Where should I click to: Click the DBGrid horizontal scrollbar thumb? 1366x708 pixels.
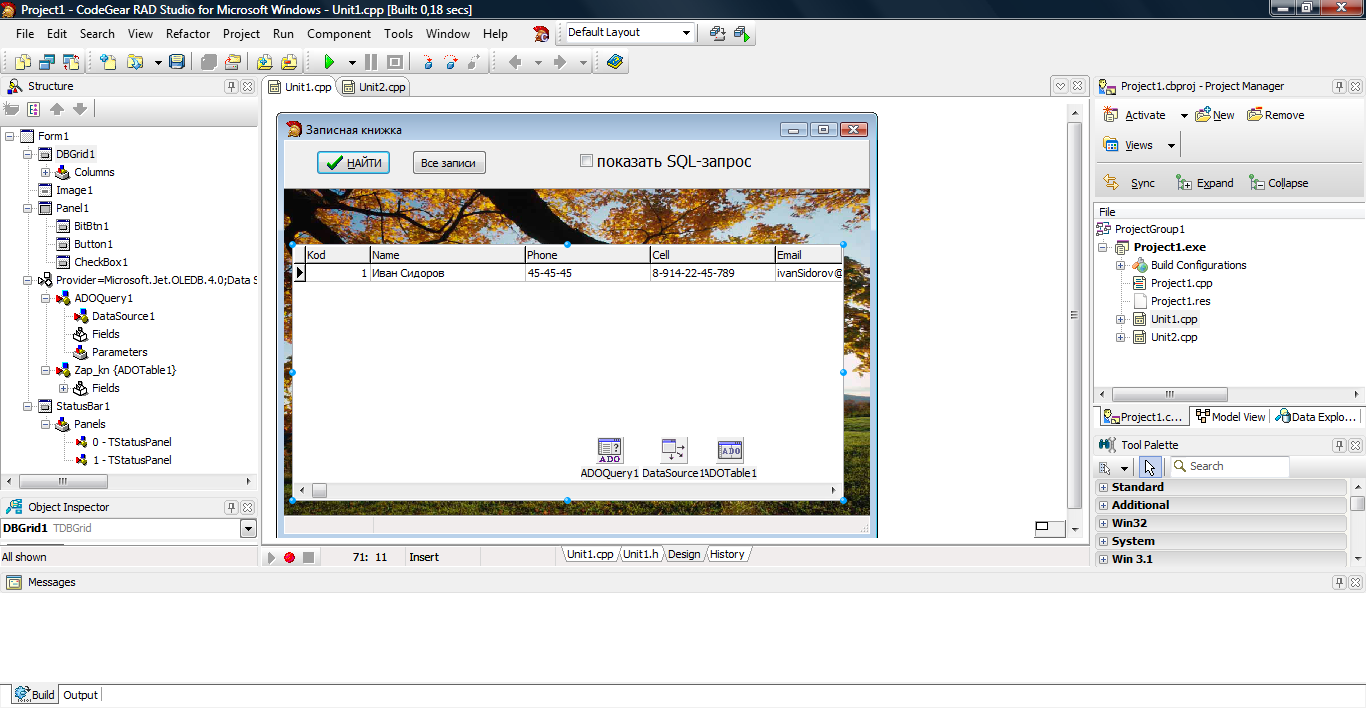[319, 491]
